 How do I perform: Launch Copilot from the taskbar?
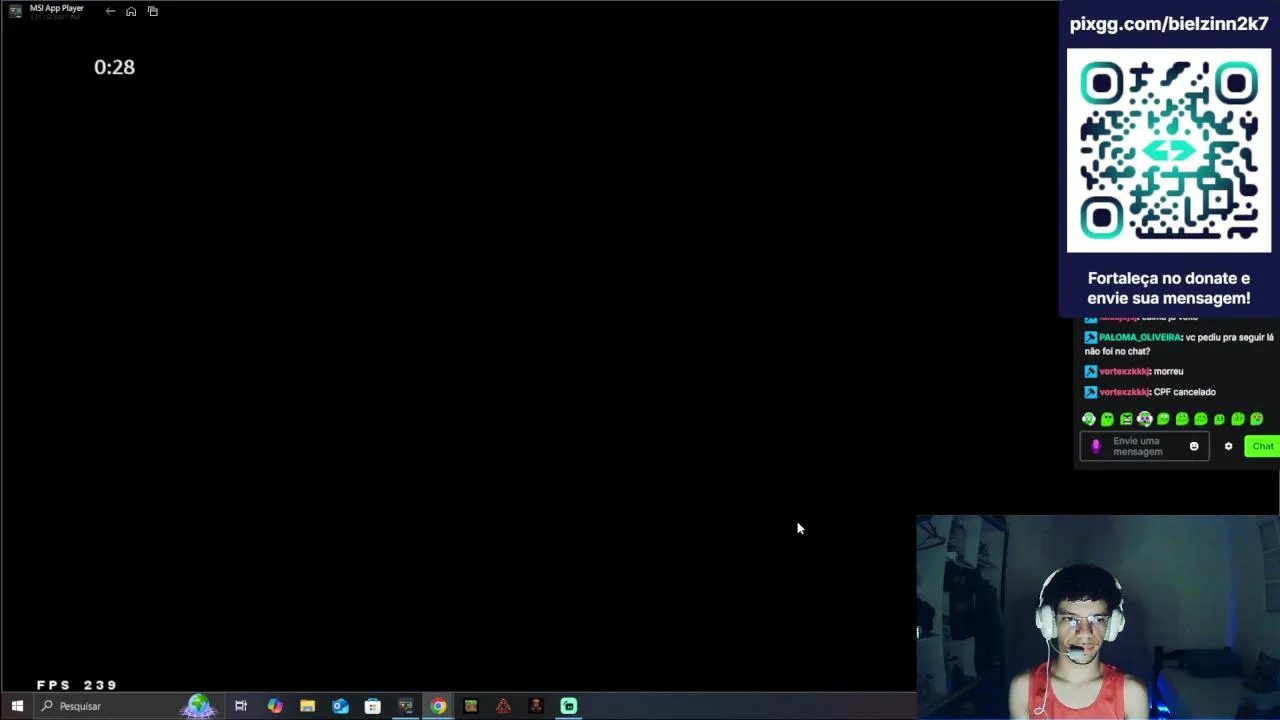(275, 706)
